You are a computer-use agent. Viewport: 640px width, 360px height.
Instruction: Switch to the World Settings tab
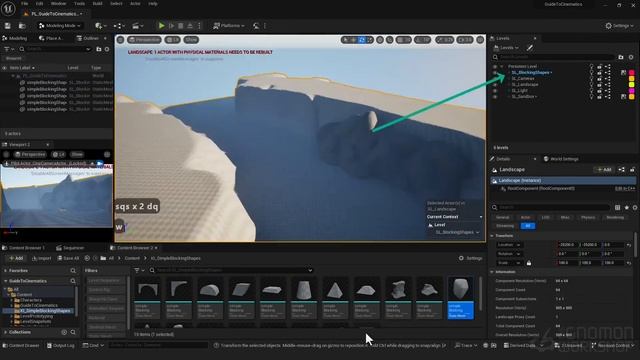point(562,159)
